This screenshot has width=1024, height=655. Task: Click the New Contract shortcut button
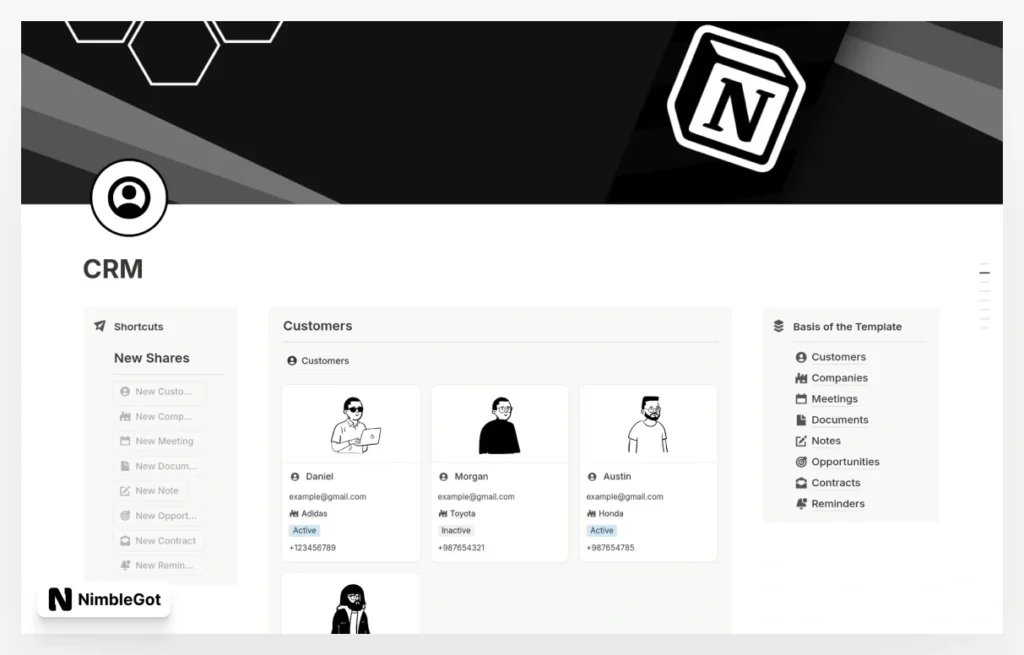pyautogui.click(x=159, y=541)
